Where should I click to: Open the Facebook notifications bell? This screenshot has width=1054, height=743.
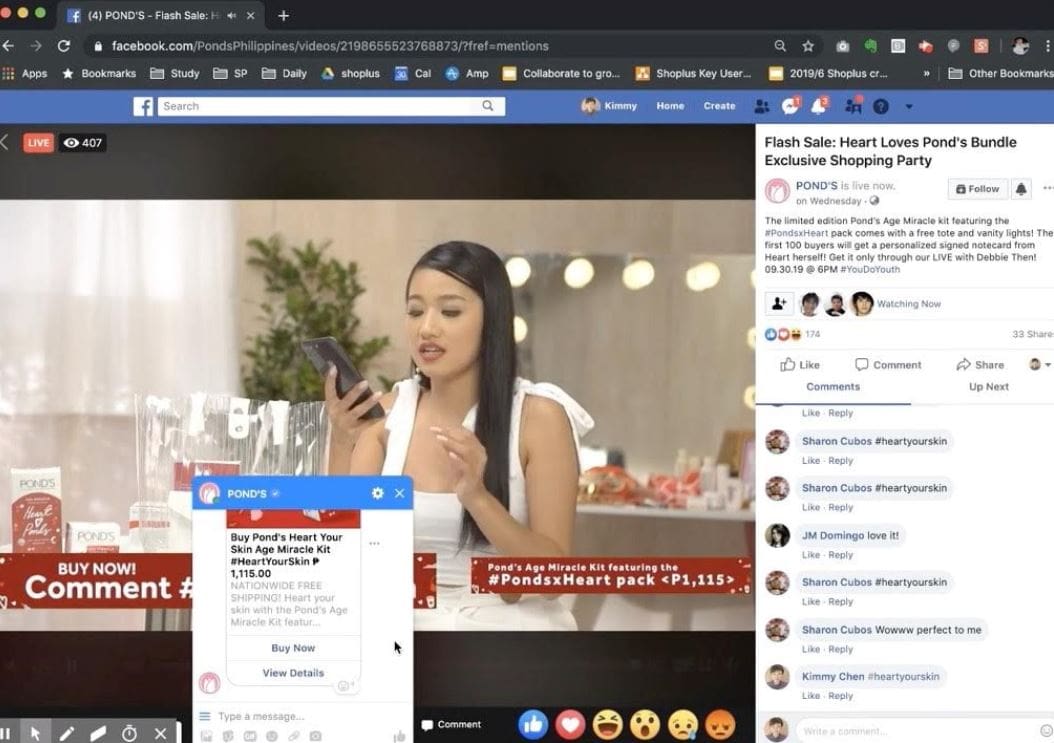pyautogui.click(x=820, y=106)
